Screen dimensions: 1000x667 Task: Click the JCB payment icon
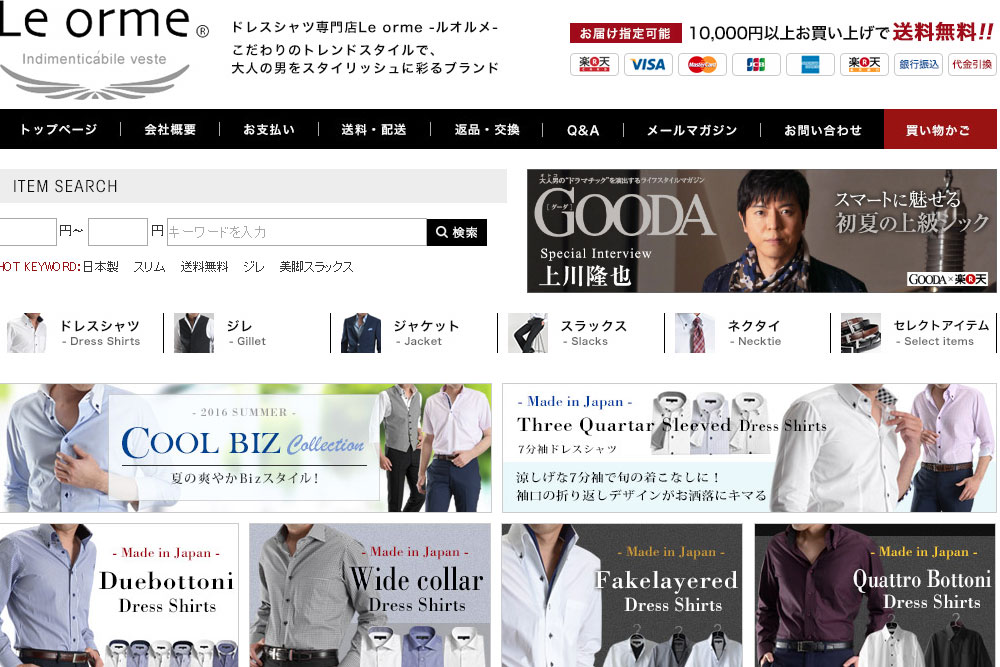756,64
